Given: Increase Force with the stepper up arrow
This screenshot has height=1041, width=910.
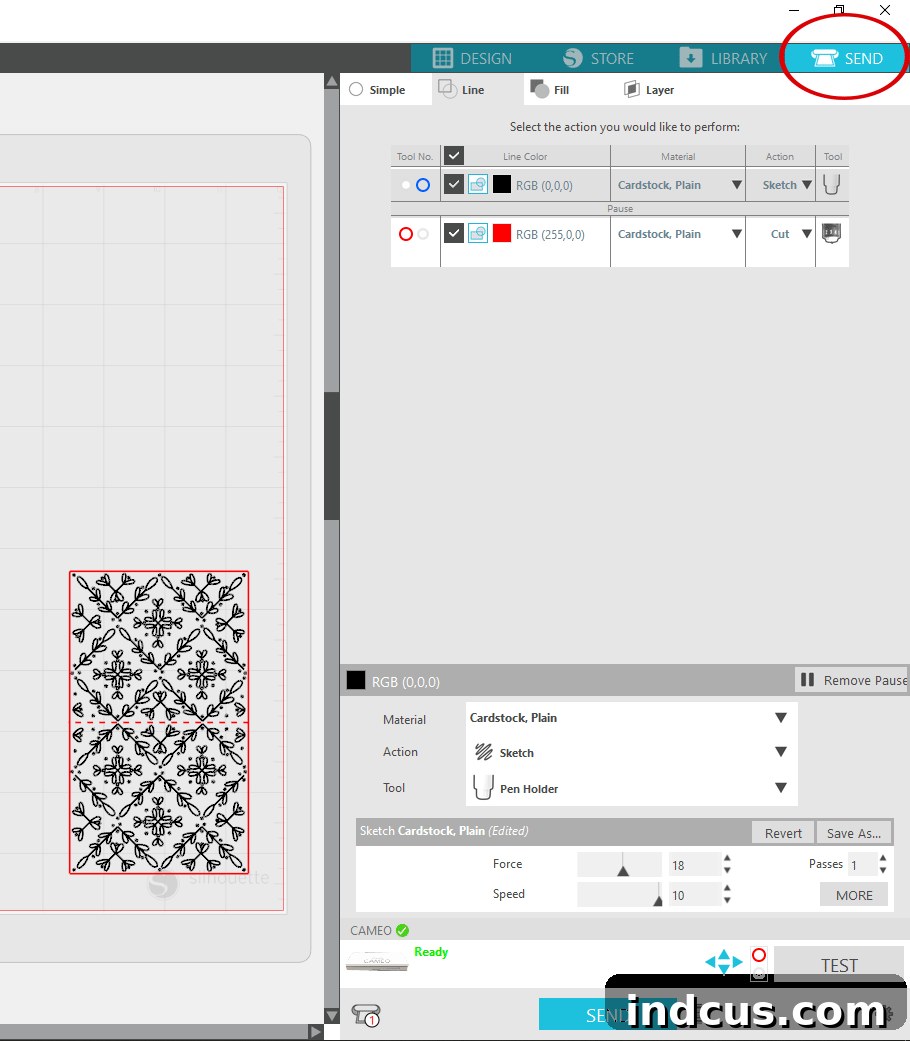Looking at the screenshot, I should [727, 859].
